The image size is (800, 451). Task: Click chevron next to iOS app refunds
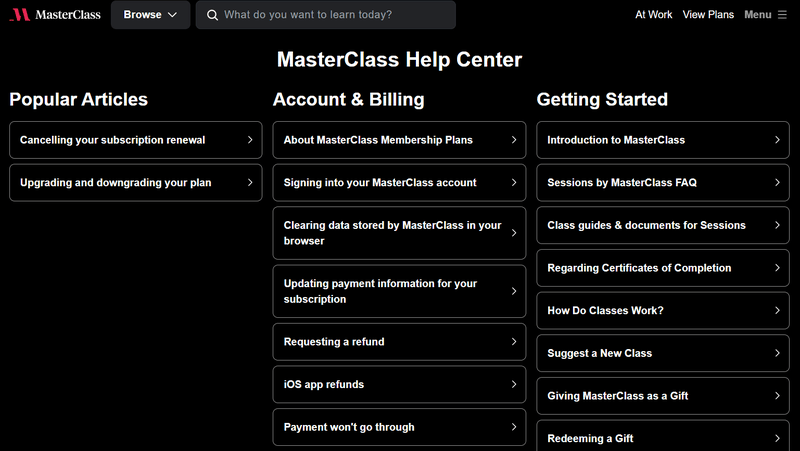coord(514,384)
